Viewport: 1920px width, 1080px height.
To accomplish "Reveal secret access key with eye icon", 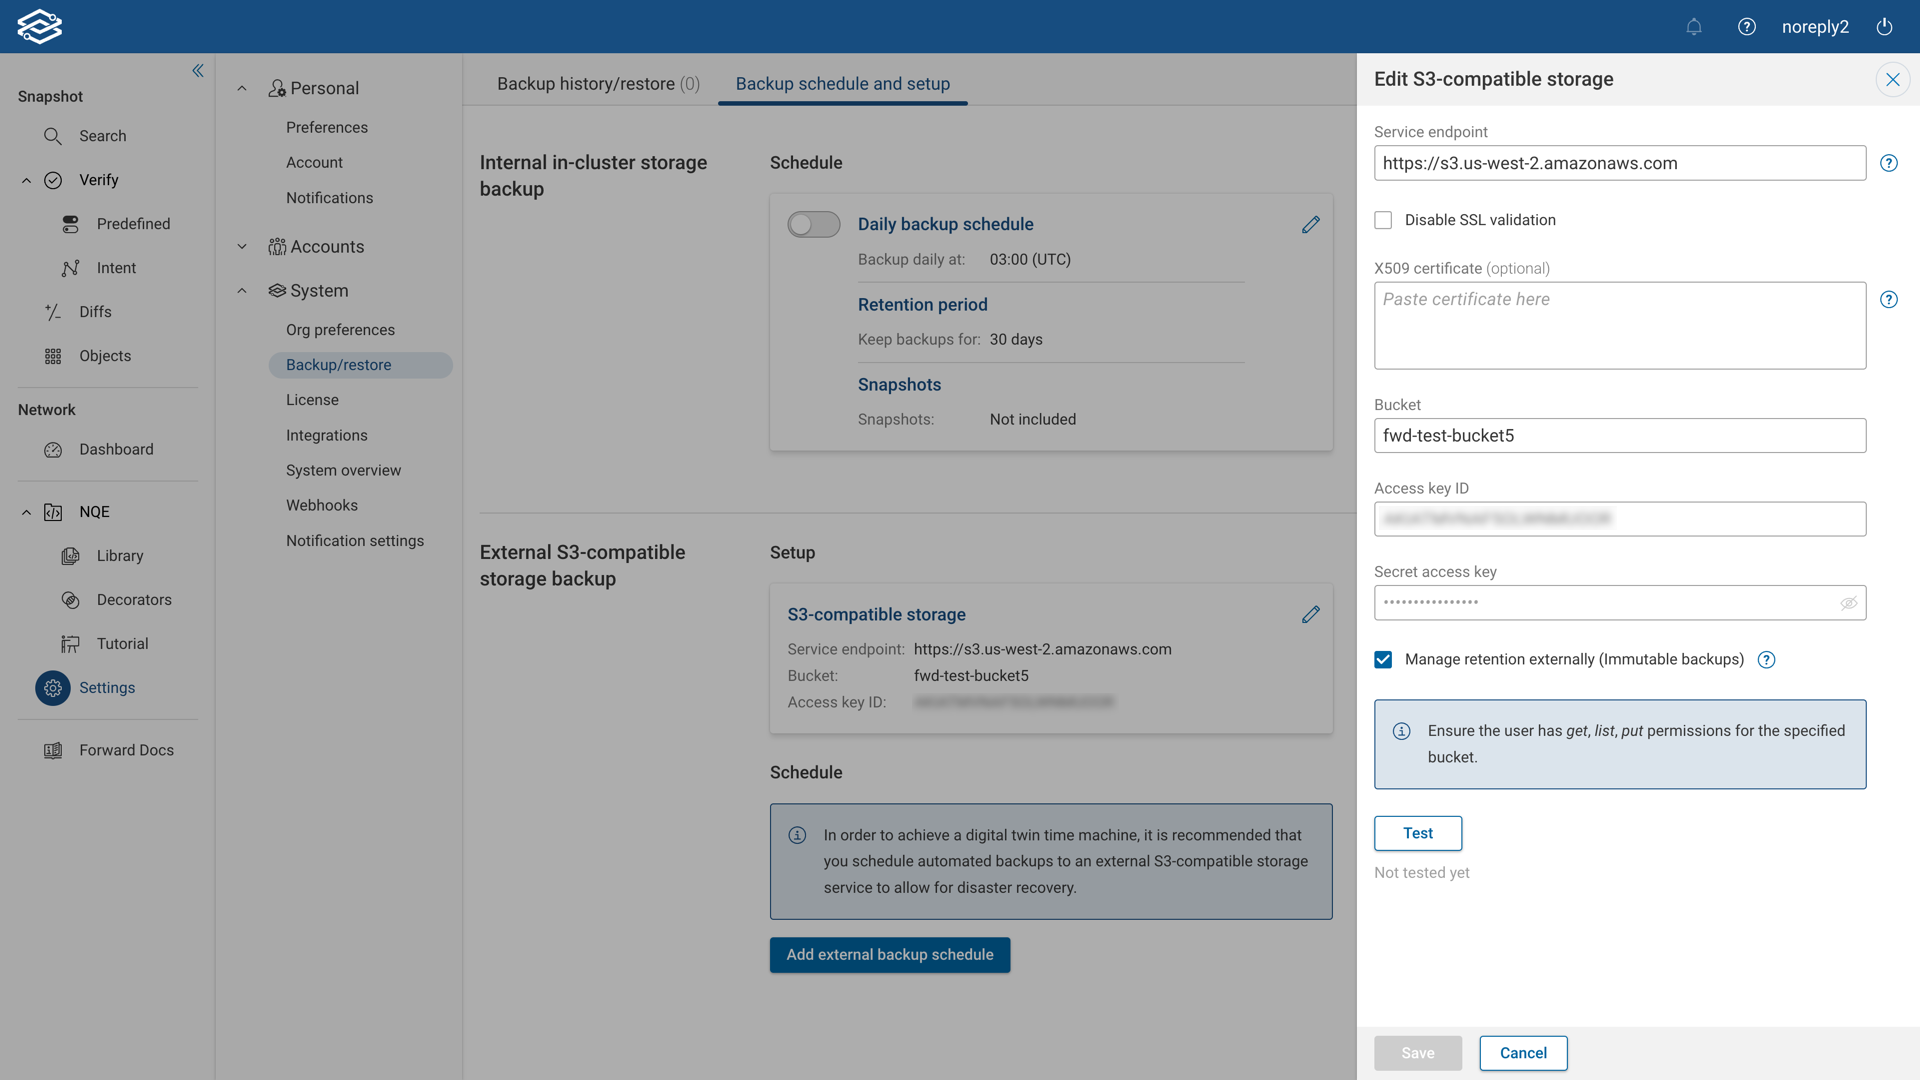I will click(1848, 603).
